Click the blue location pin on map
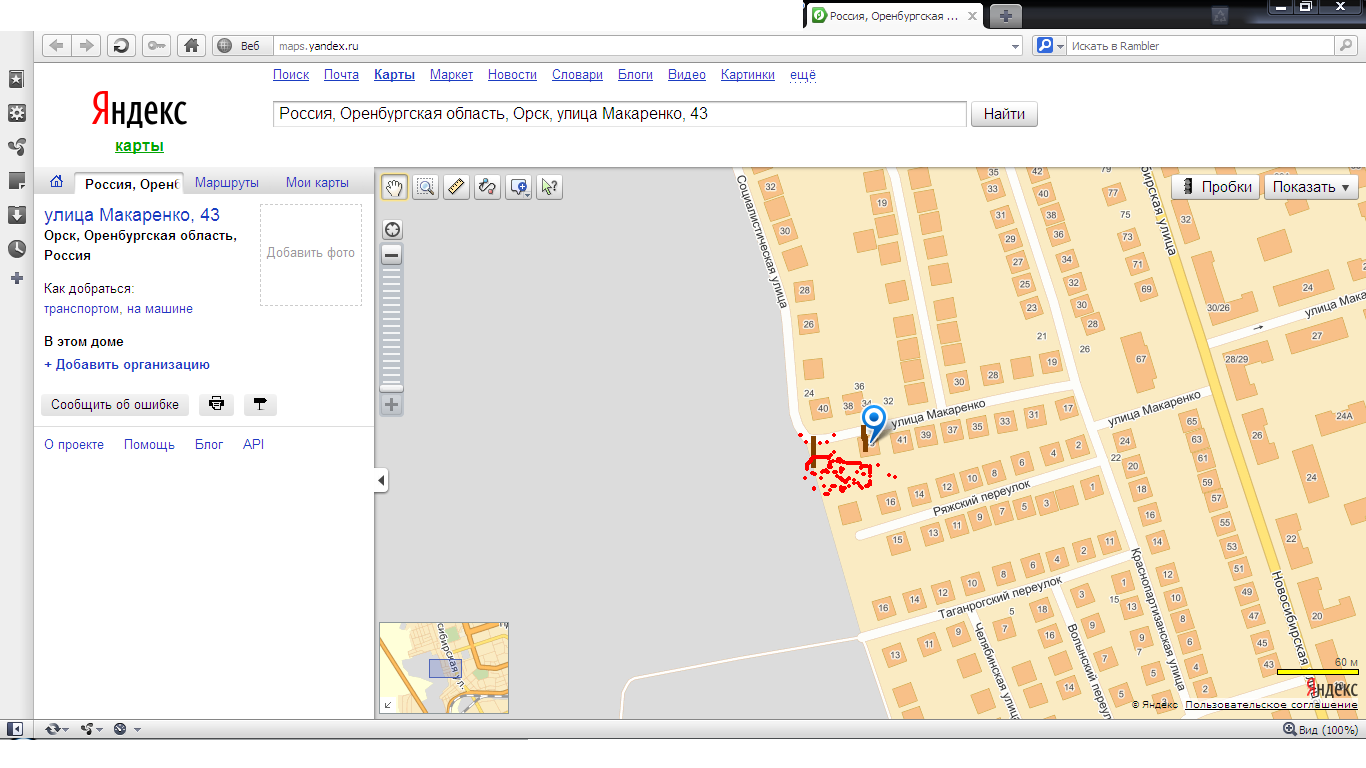The image size is (1366, 768). (x=875, y=423)
